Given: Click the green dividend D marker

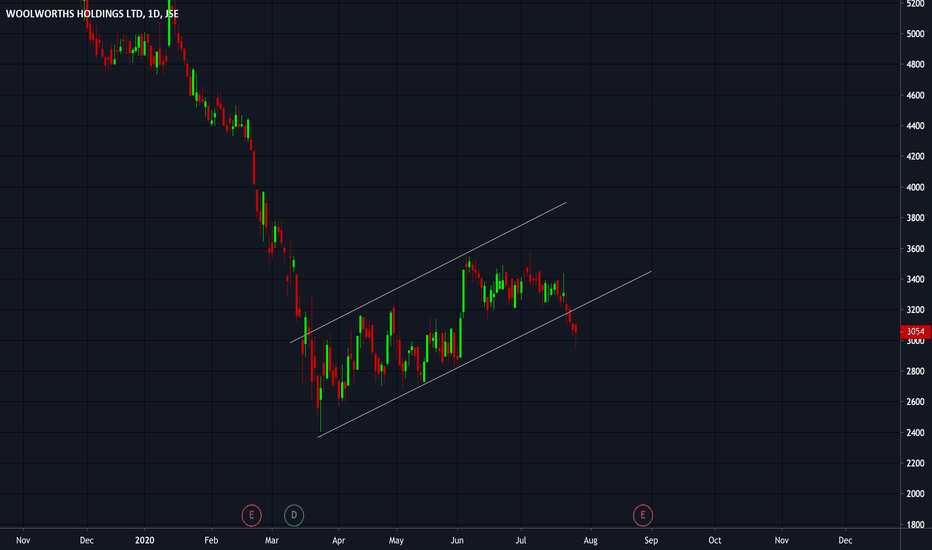Looking at the screenshot, I should pyautogui.click(x=294, y=515).
